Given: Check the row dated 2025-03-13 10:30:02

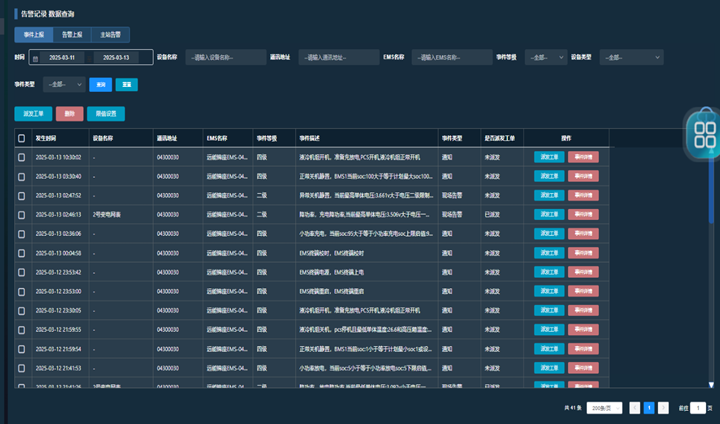Looking at the screenshot, I should click(22, 157).
